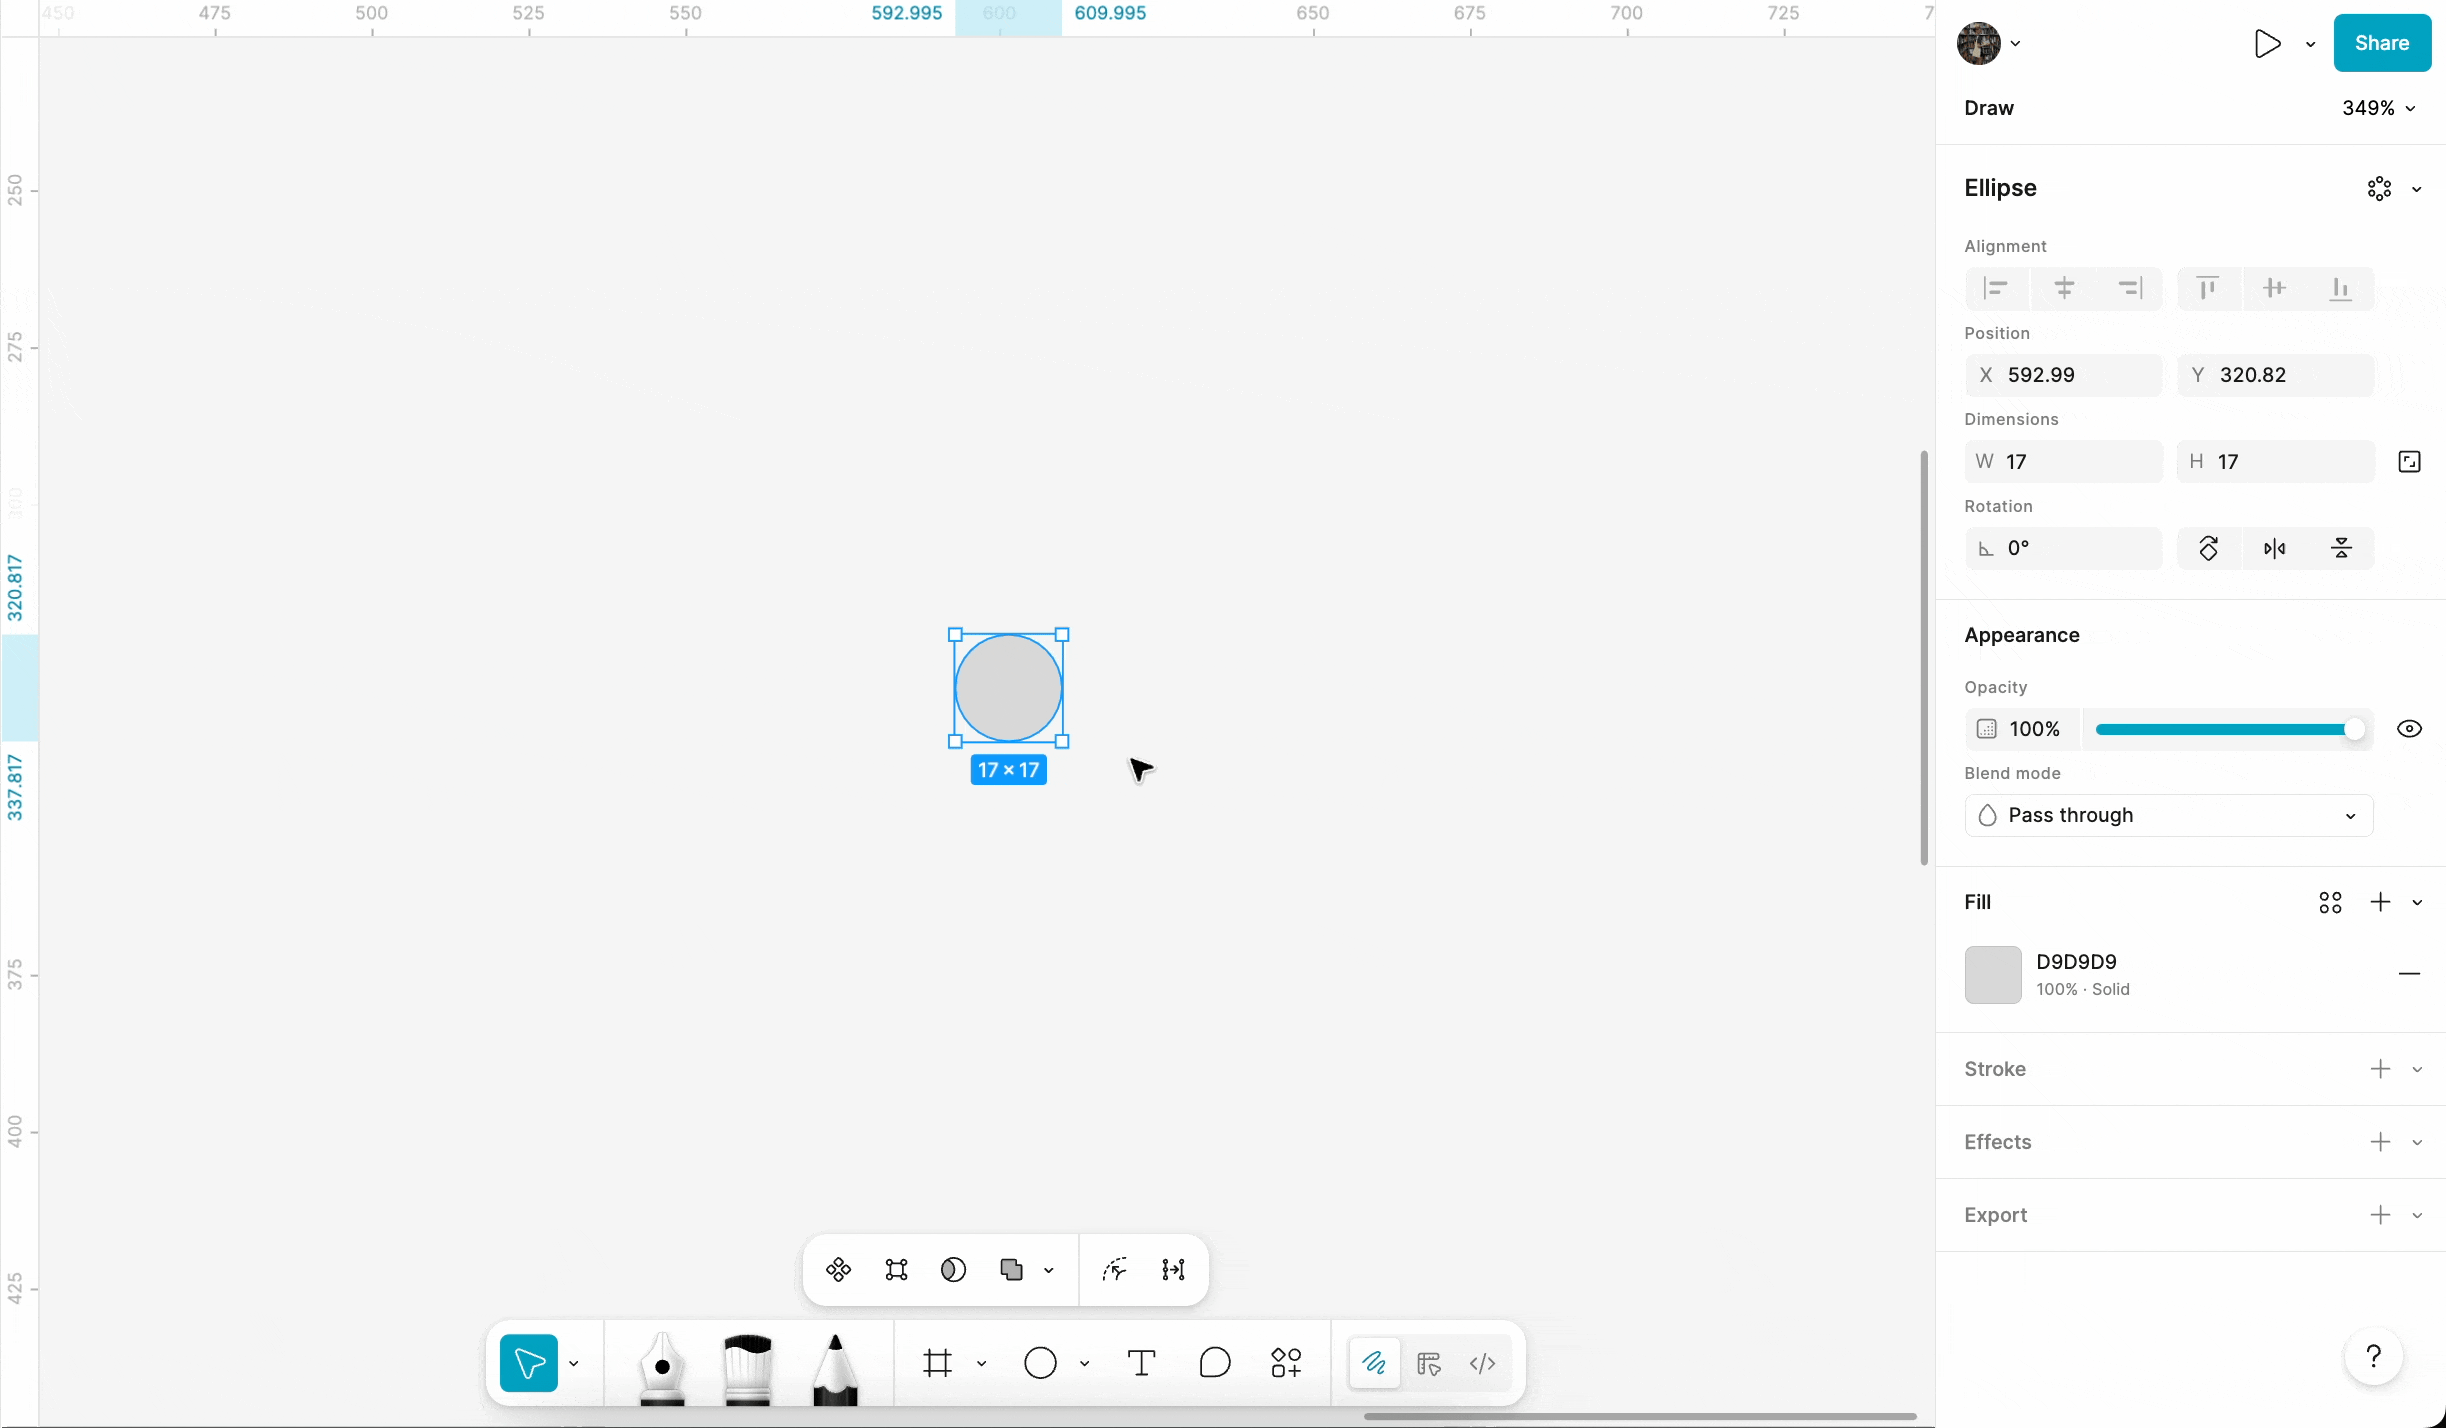Click the Share button
Viewport: 2446px width, 1428px height.
point(2381,43)
